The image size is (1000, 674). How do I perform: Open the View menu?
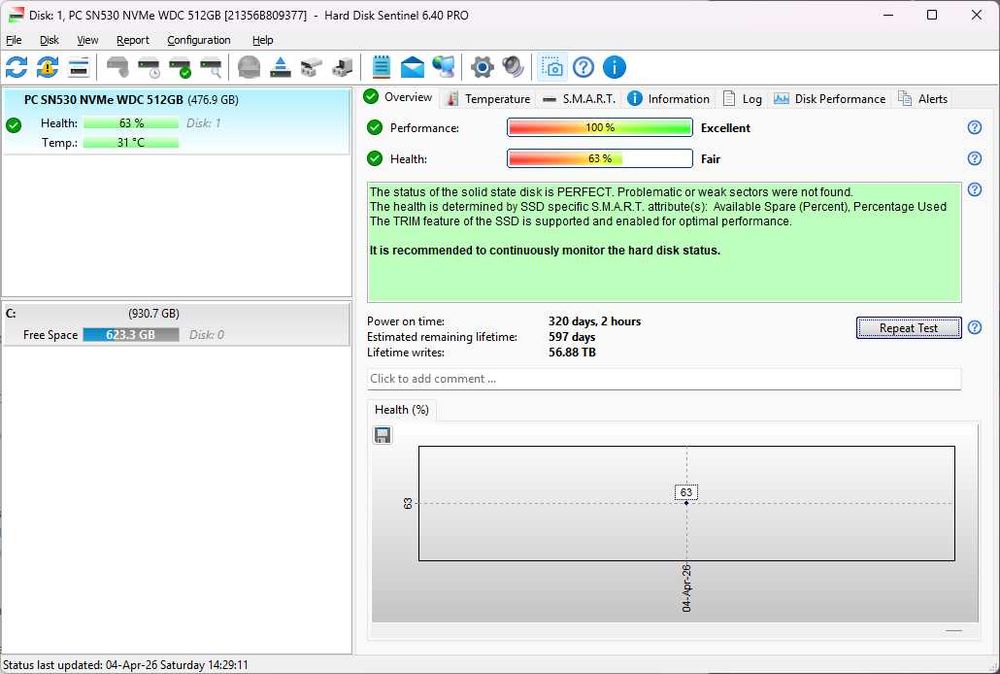87,40
